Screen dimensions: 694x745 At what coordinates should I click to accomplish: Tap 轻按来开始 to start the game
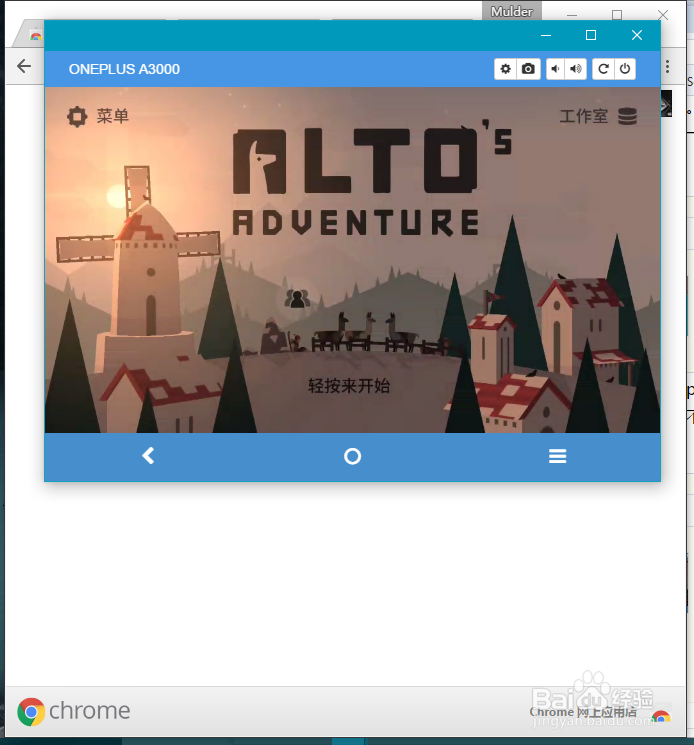349,386
